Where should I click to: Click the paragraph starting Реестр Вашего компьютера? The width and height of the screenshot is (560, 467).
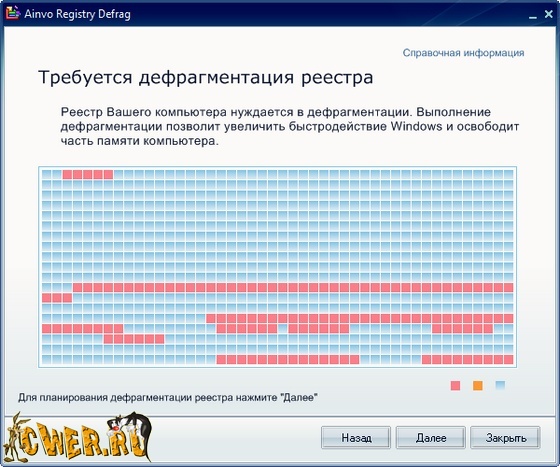tap(290, 126)
